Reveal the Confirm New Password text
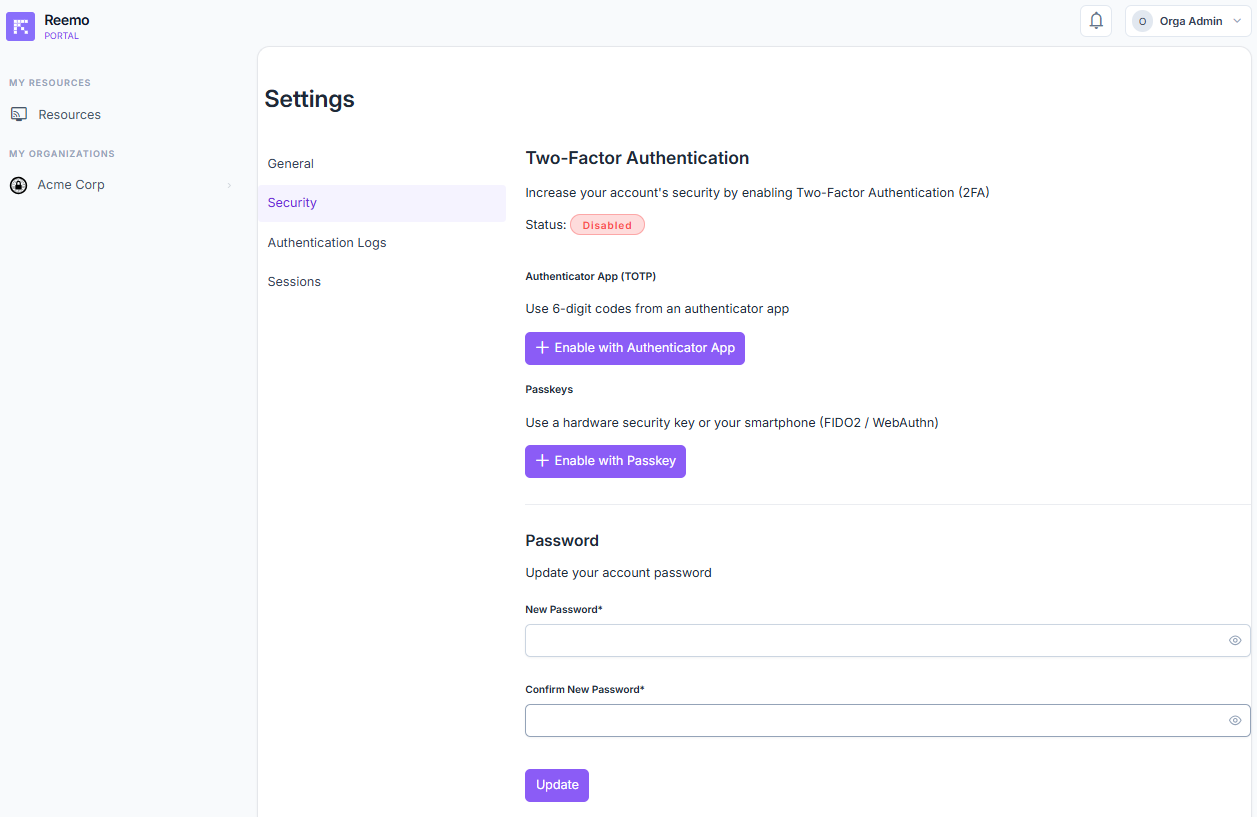1257x817 pixels. pos(1235,721)
